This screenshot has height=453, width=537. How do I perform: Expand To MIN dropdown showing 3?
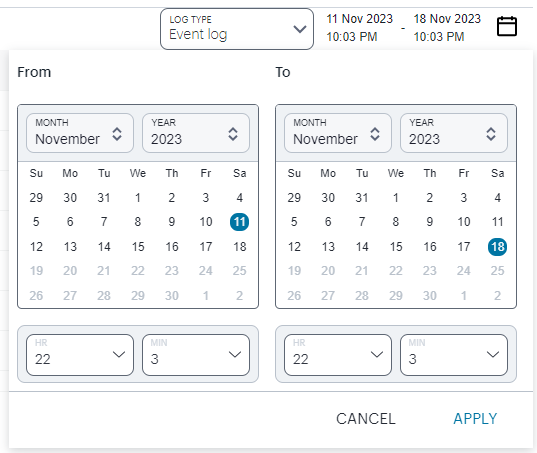(453, 355)
